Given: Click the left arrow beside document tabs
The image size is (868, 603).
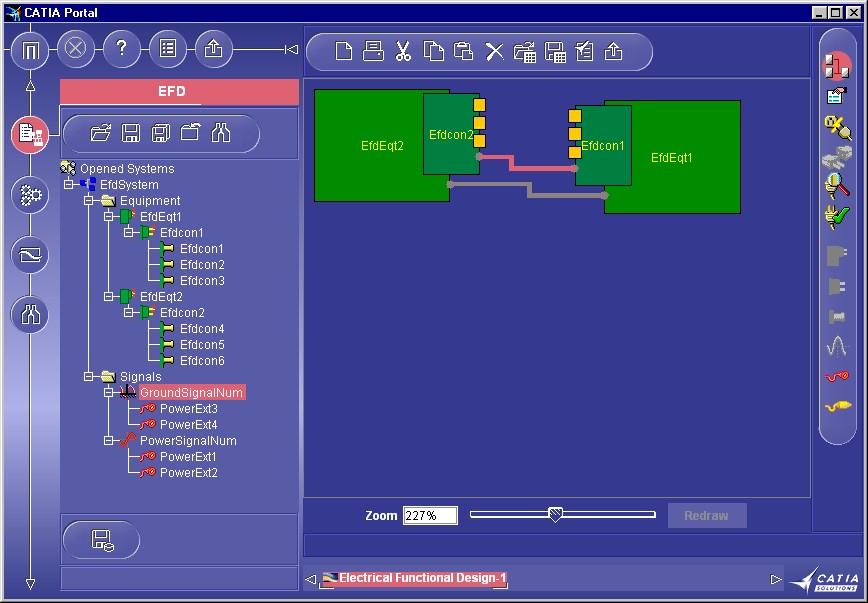Looking at the screenshot, I should pyautogui.click(x=311, y=579).
